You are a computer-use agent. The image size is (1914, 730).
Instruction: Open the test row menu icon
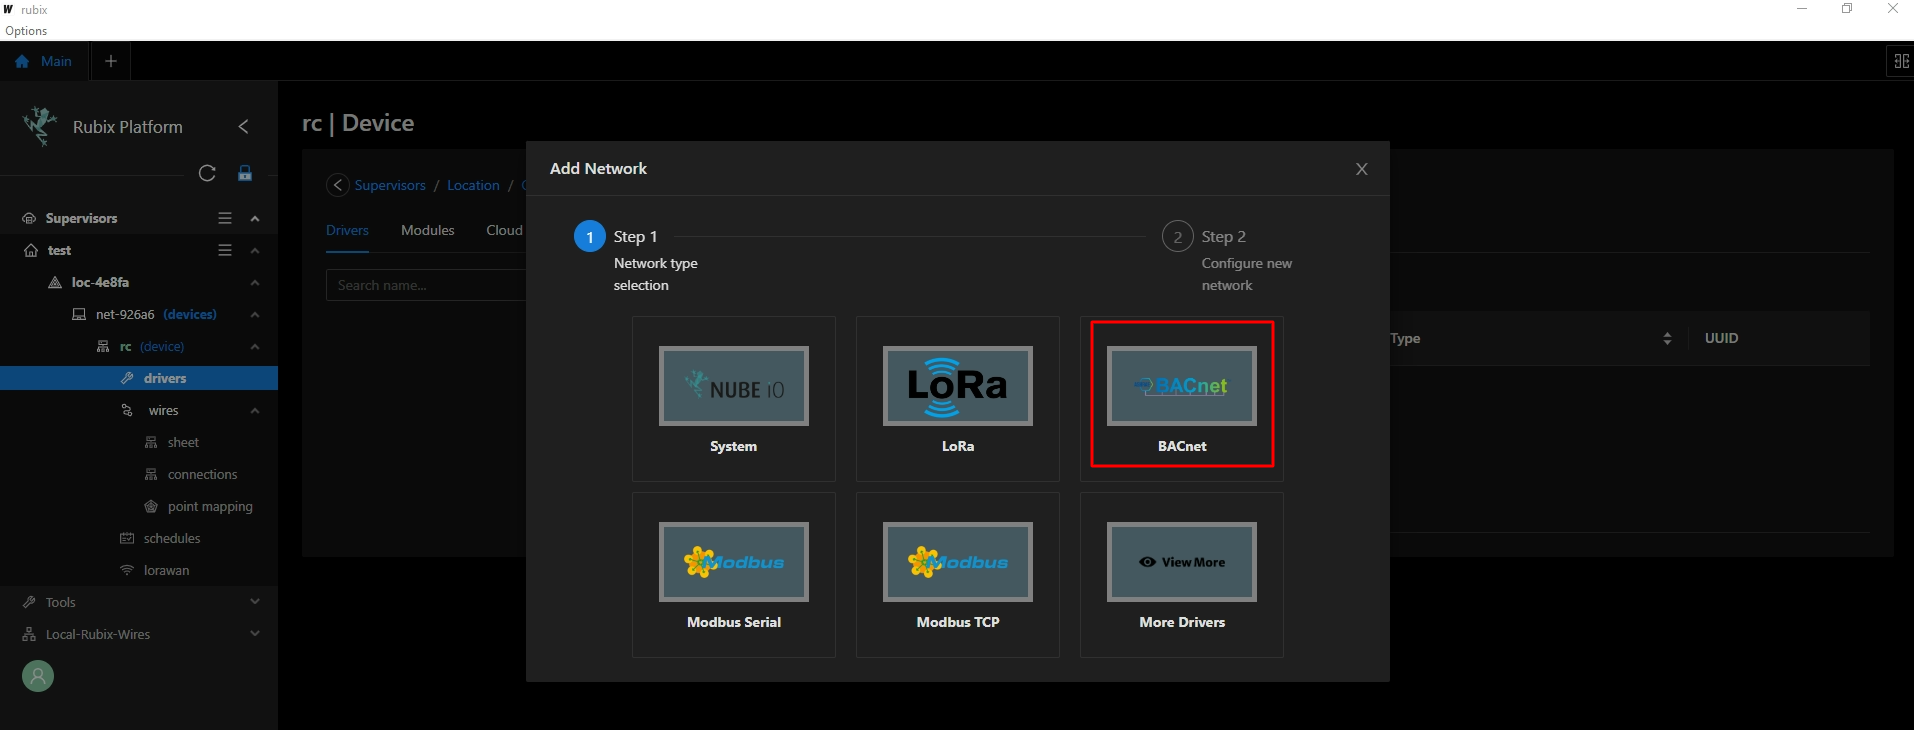(225, 250)
